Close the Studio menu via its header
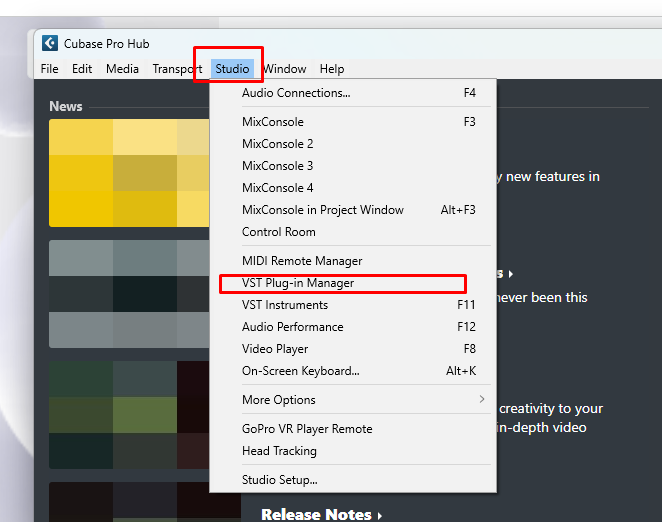Viewport: 662px width, 522px height. tap(232, 69)
